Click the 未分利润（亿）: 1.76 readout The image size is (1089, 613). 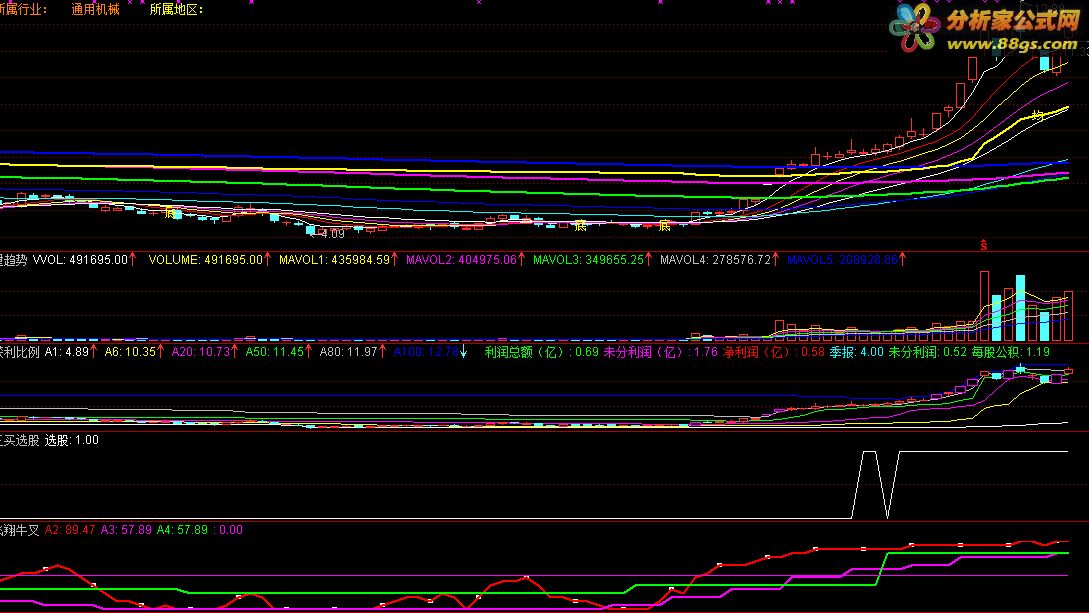click(x=660, y=352)
